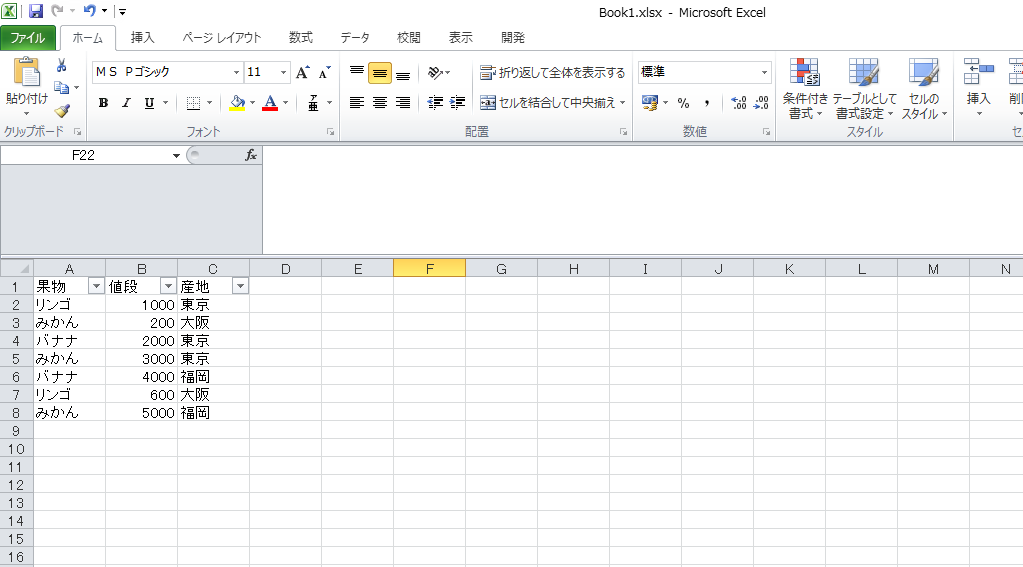Apply comma style number format
Screen dimensions: 1023x567
(x=707, y=103)
